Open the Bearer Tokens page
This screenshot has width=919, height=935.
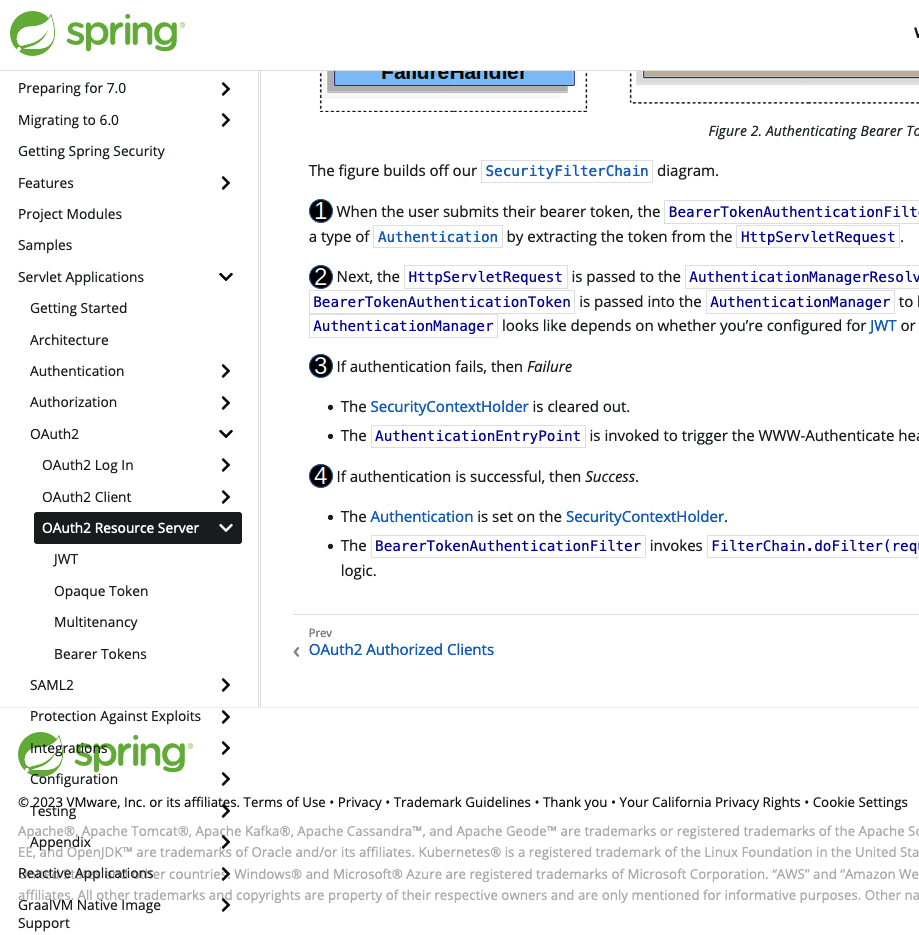coord(102,653)
